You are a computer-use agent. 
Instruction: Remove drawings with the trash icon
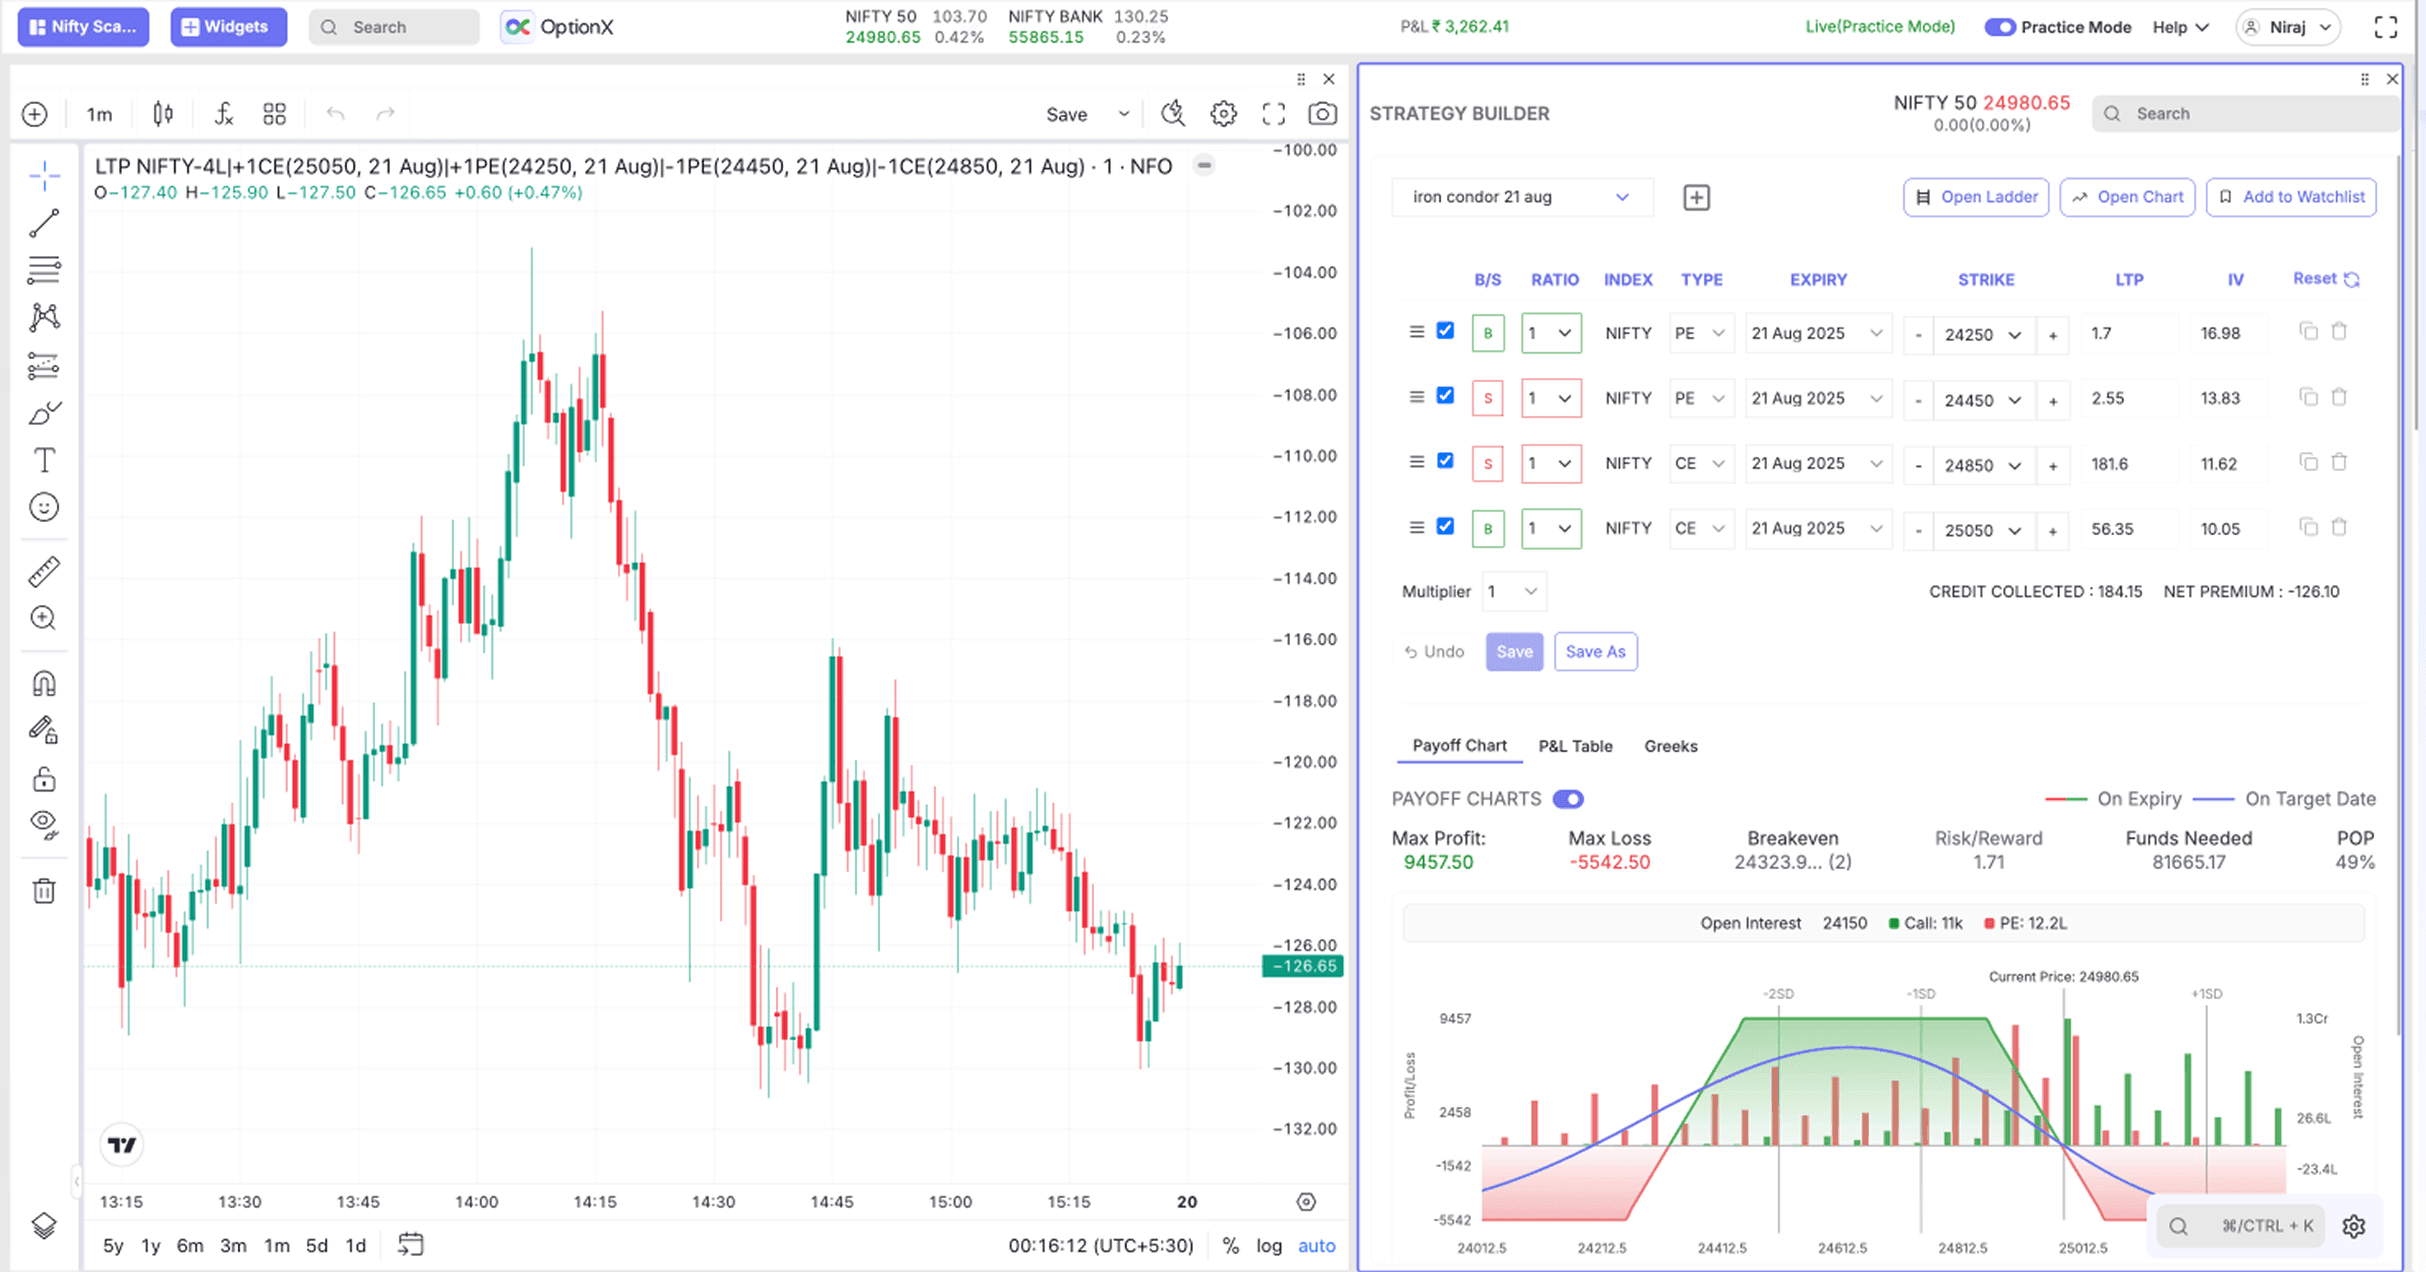tap(44, 890)
